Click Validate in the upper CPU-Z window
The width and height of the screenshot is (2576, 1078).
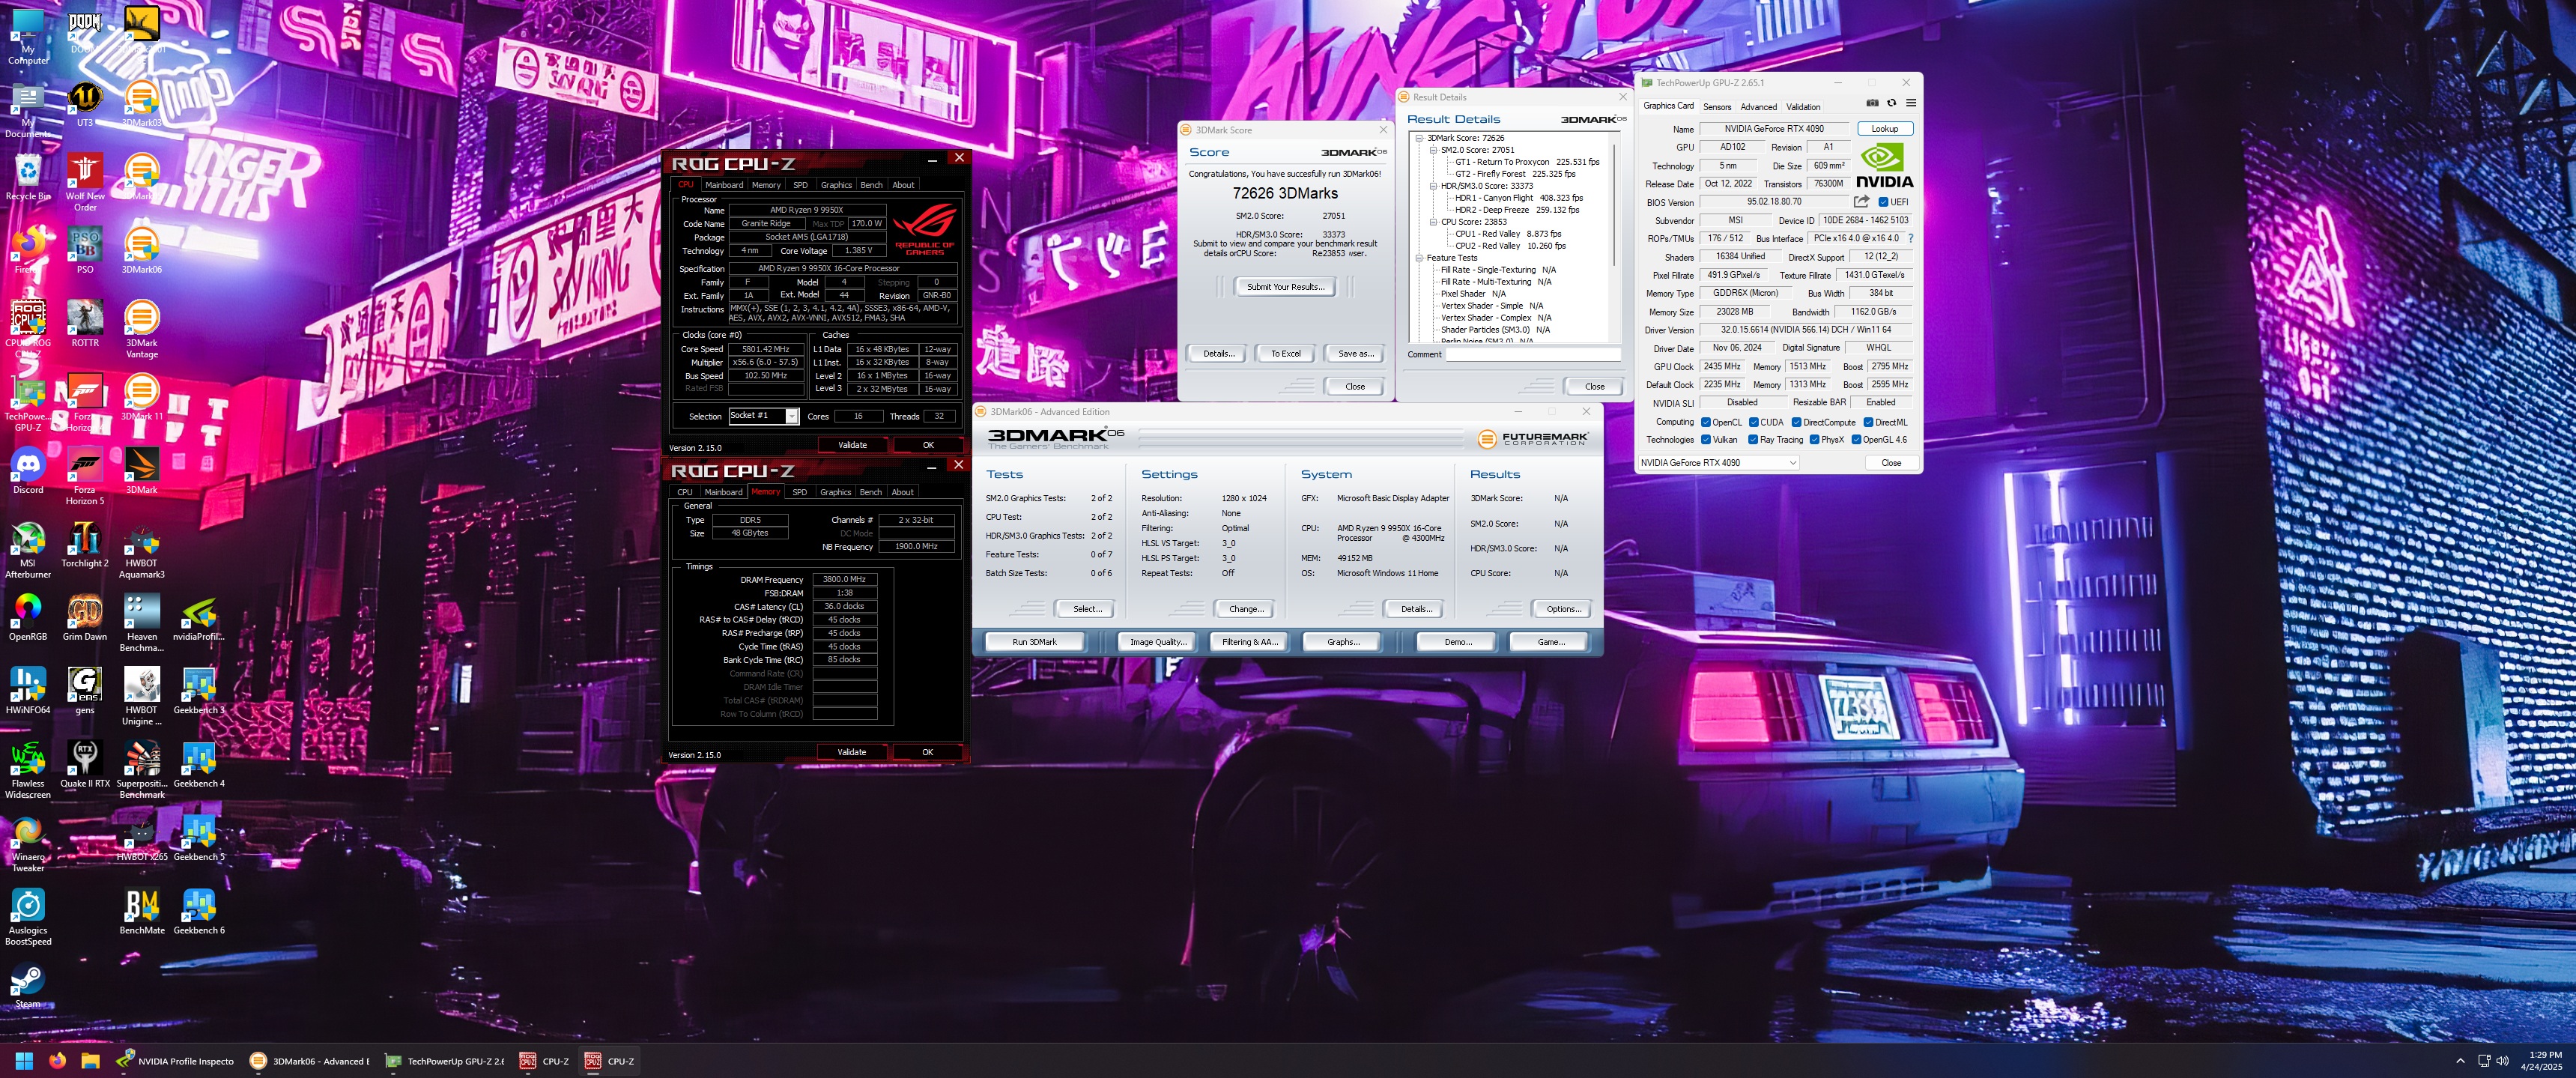pyautogui.click(x=852, y=445)
